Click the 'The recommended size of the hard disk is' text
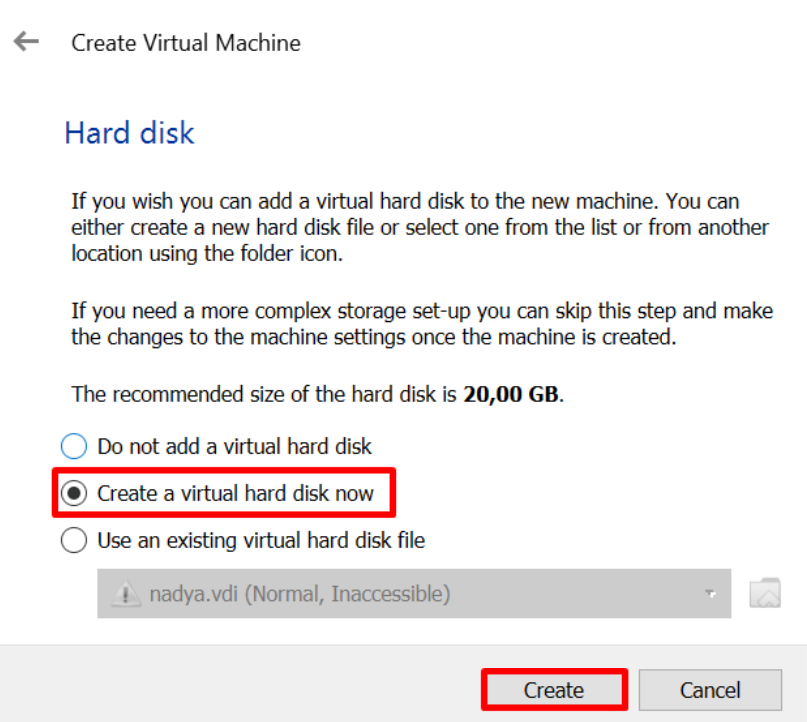Image resolution: width=807 pixels, height=722 pixels. tap(265, 394)
